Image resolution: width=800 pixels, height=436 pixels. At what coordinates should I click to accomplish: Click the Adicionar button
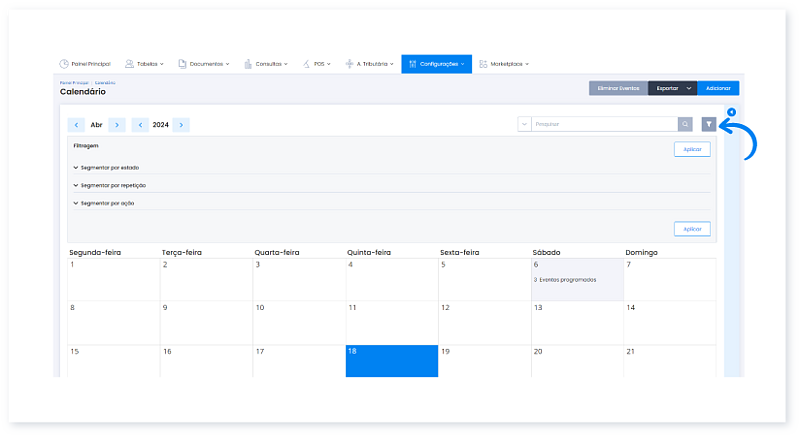(718, 88)
